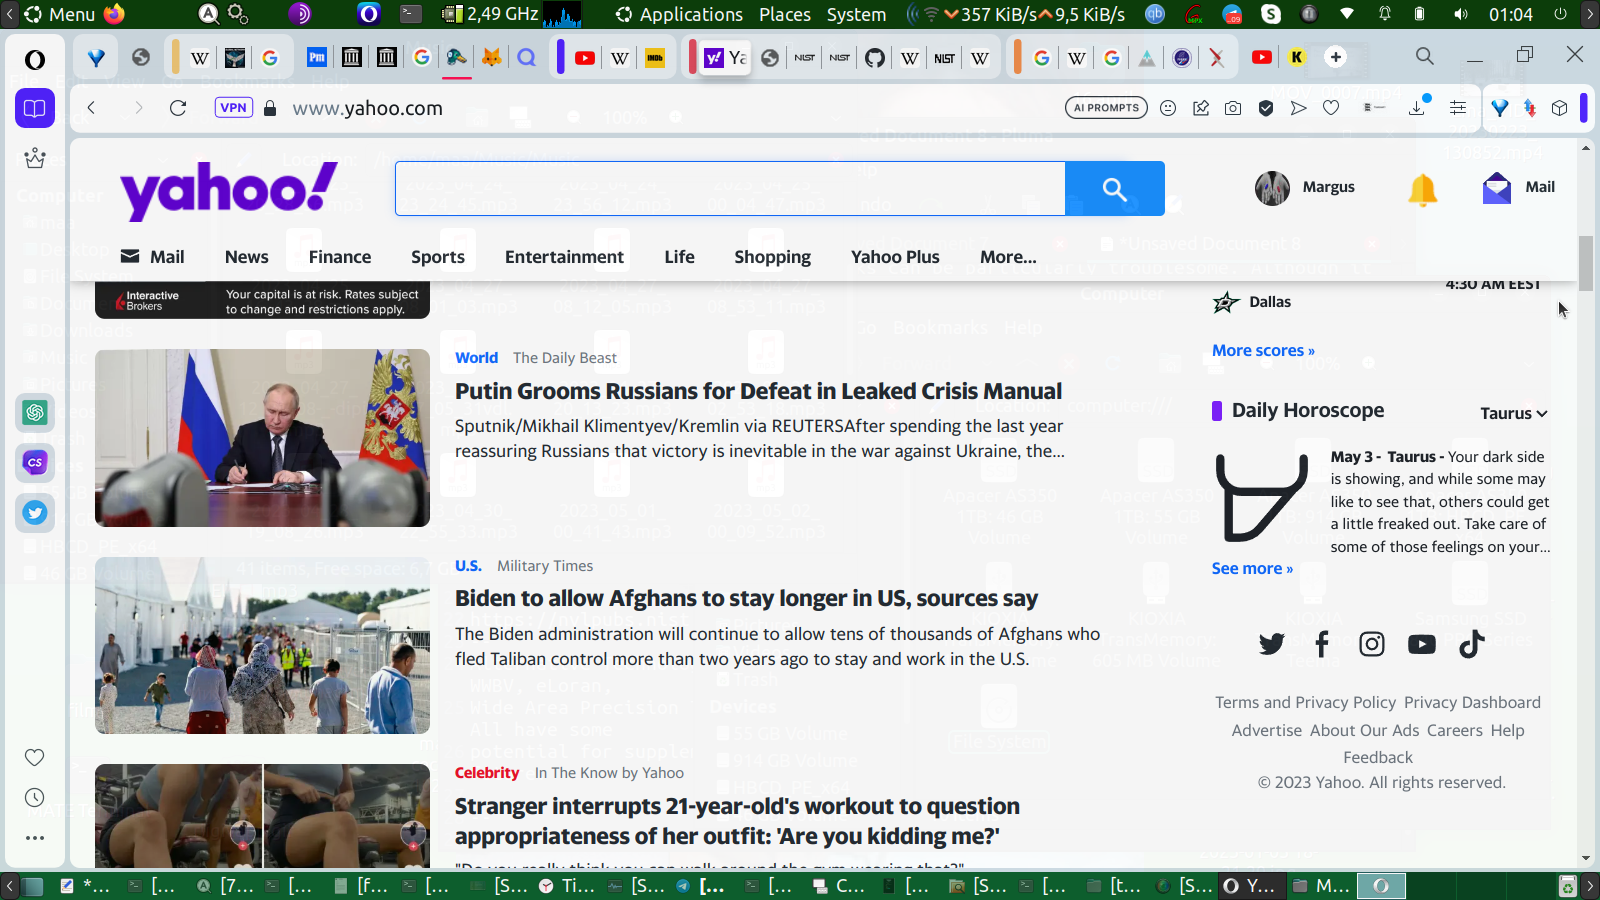Screen dimensions: 1600x900
Task: Open Yahoo Plus in navigation
Action: coord(895,257)
